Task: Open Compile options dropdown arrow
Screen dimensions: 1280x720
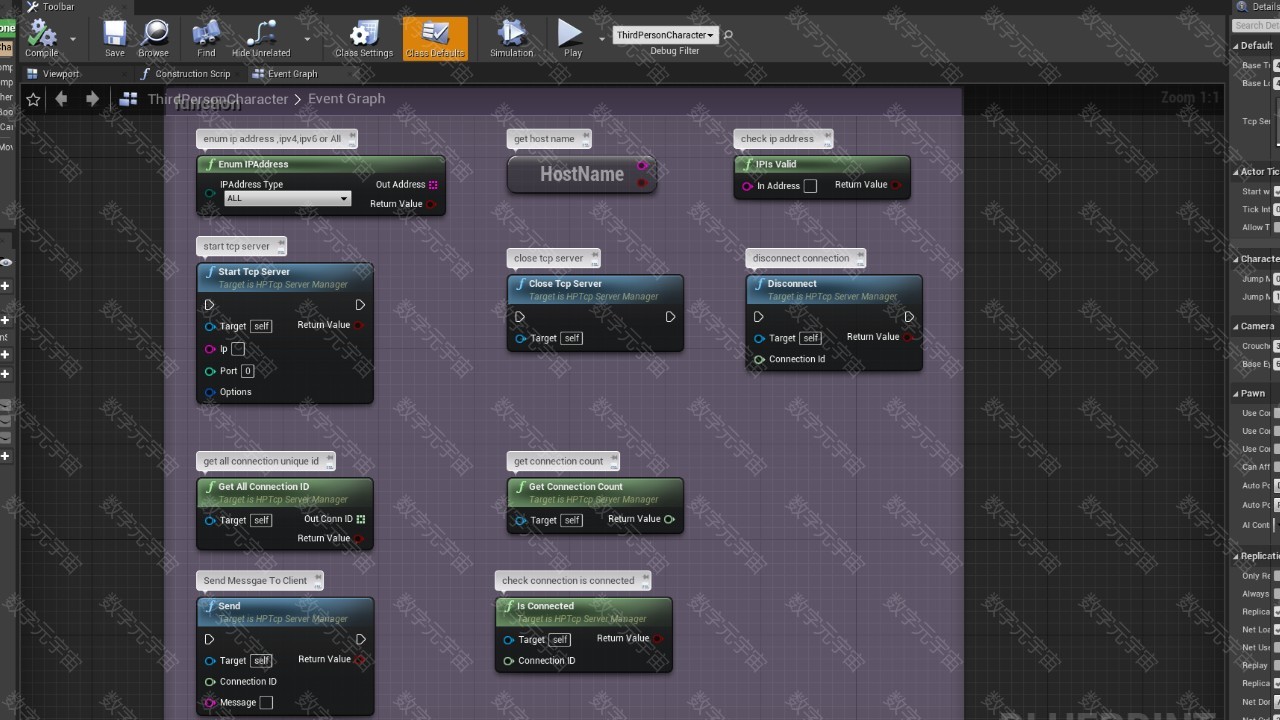Action: pos(73,39)
